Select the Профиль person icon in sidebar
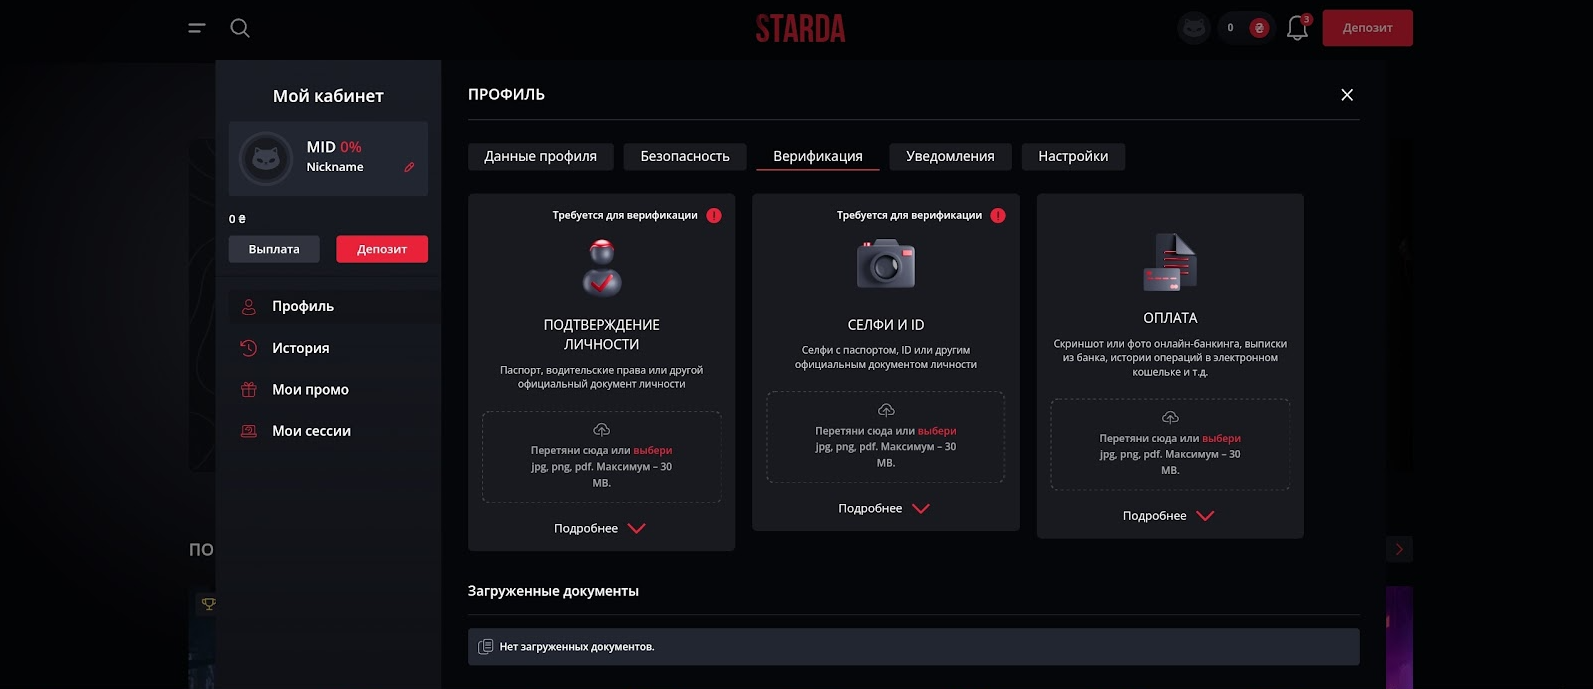This screenshot has width=1593, height=689. click(248, 306)
